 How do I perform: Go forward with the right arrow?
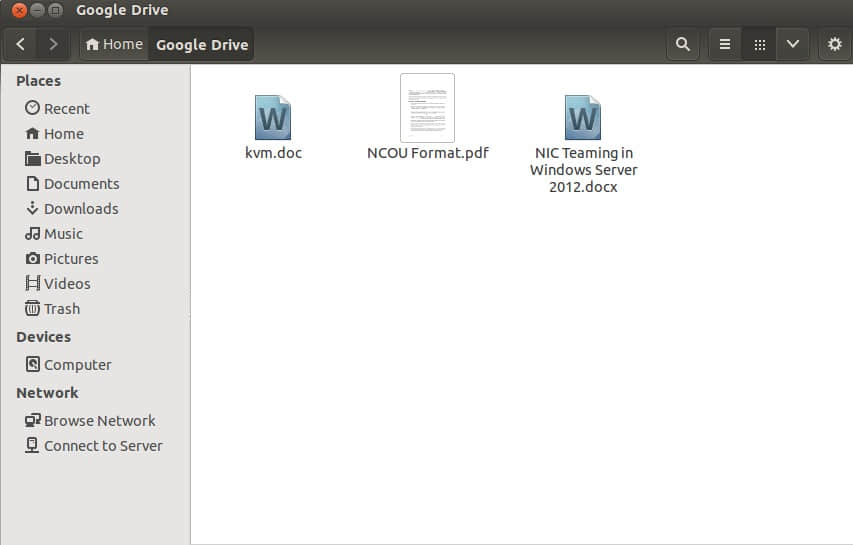[x=53, y=44]
